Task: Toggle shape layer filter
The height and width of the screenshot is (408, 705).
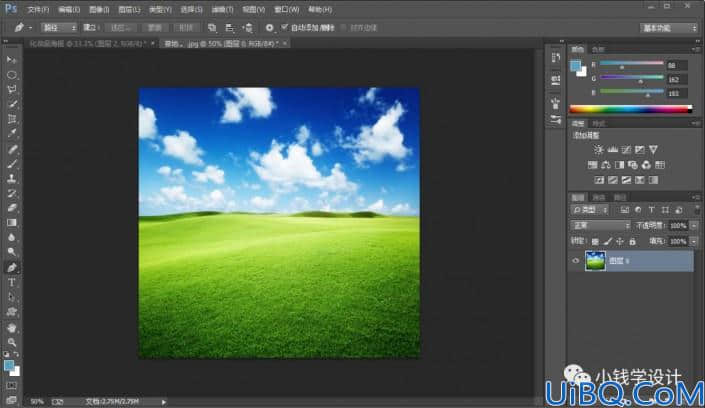Action: tap(665, 210)
